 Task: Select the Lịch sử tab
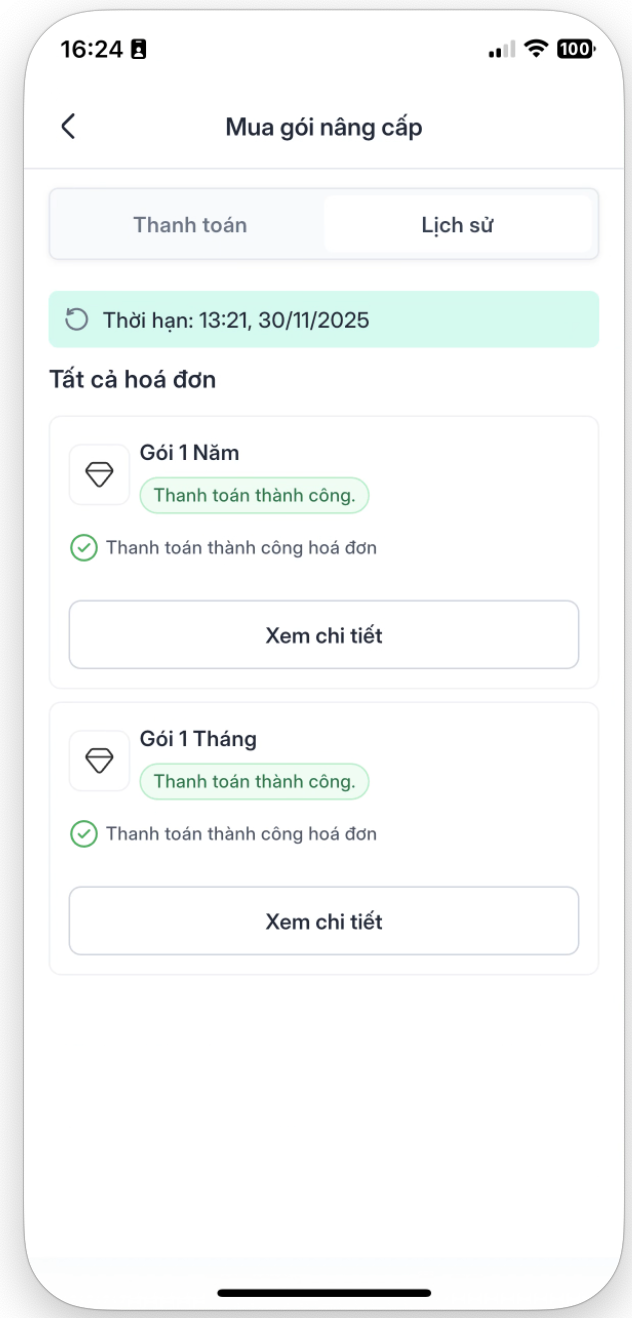(x=457, y=225)
